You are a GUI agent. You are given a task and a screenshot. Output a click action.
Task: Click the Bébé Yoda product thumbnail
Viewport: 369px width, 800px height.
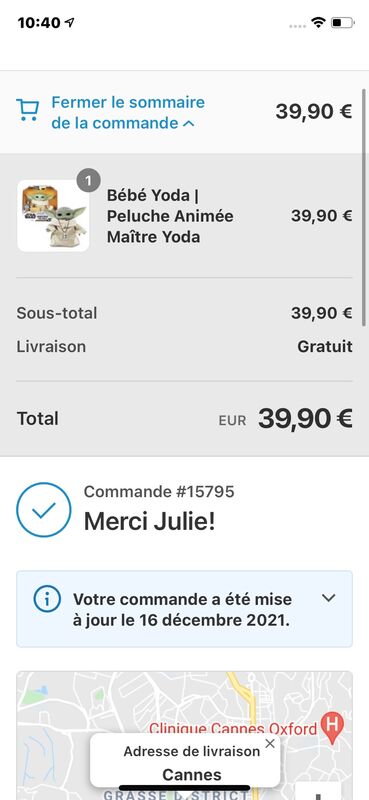[53, 216]
